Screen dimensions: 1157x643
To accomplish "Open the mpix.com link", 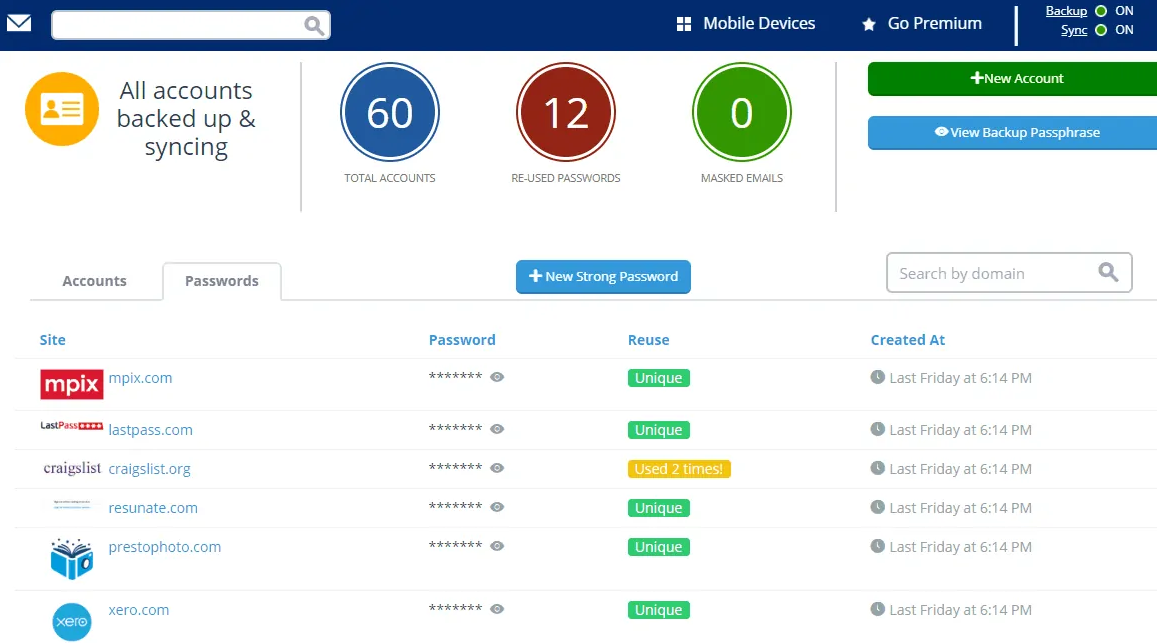I will pyautogui.click(x=140, y=378).
